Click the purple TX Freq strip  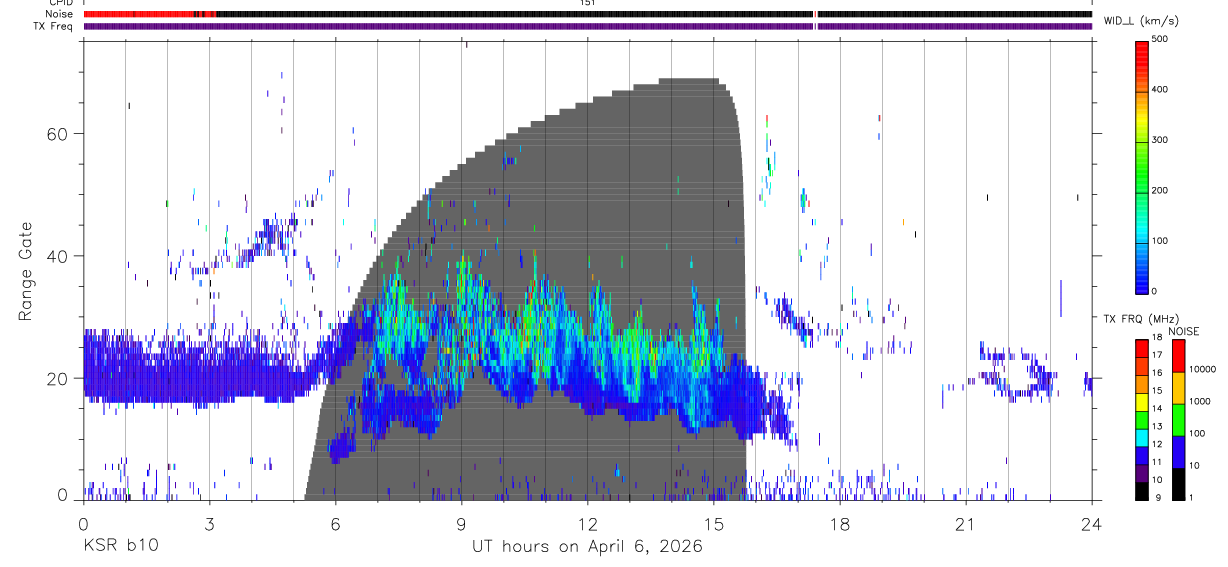(x=587, y=26)
